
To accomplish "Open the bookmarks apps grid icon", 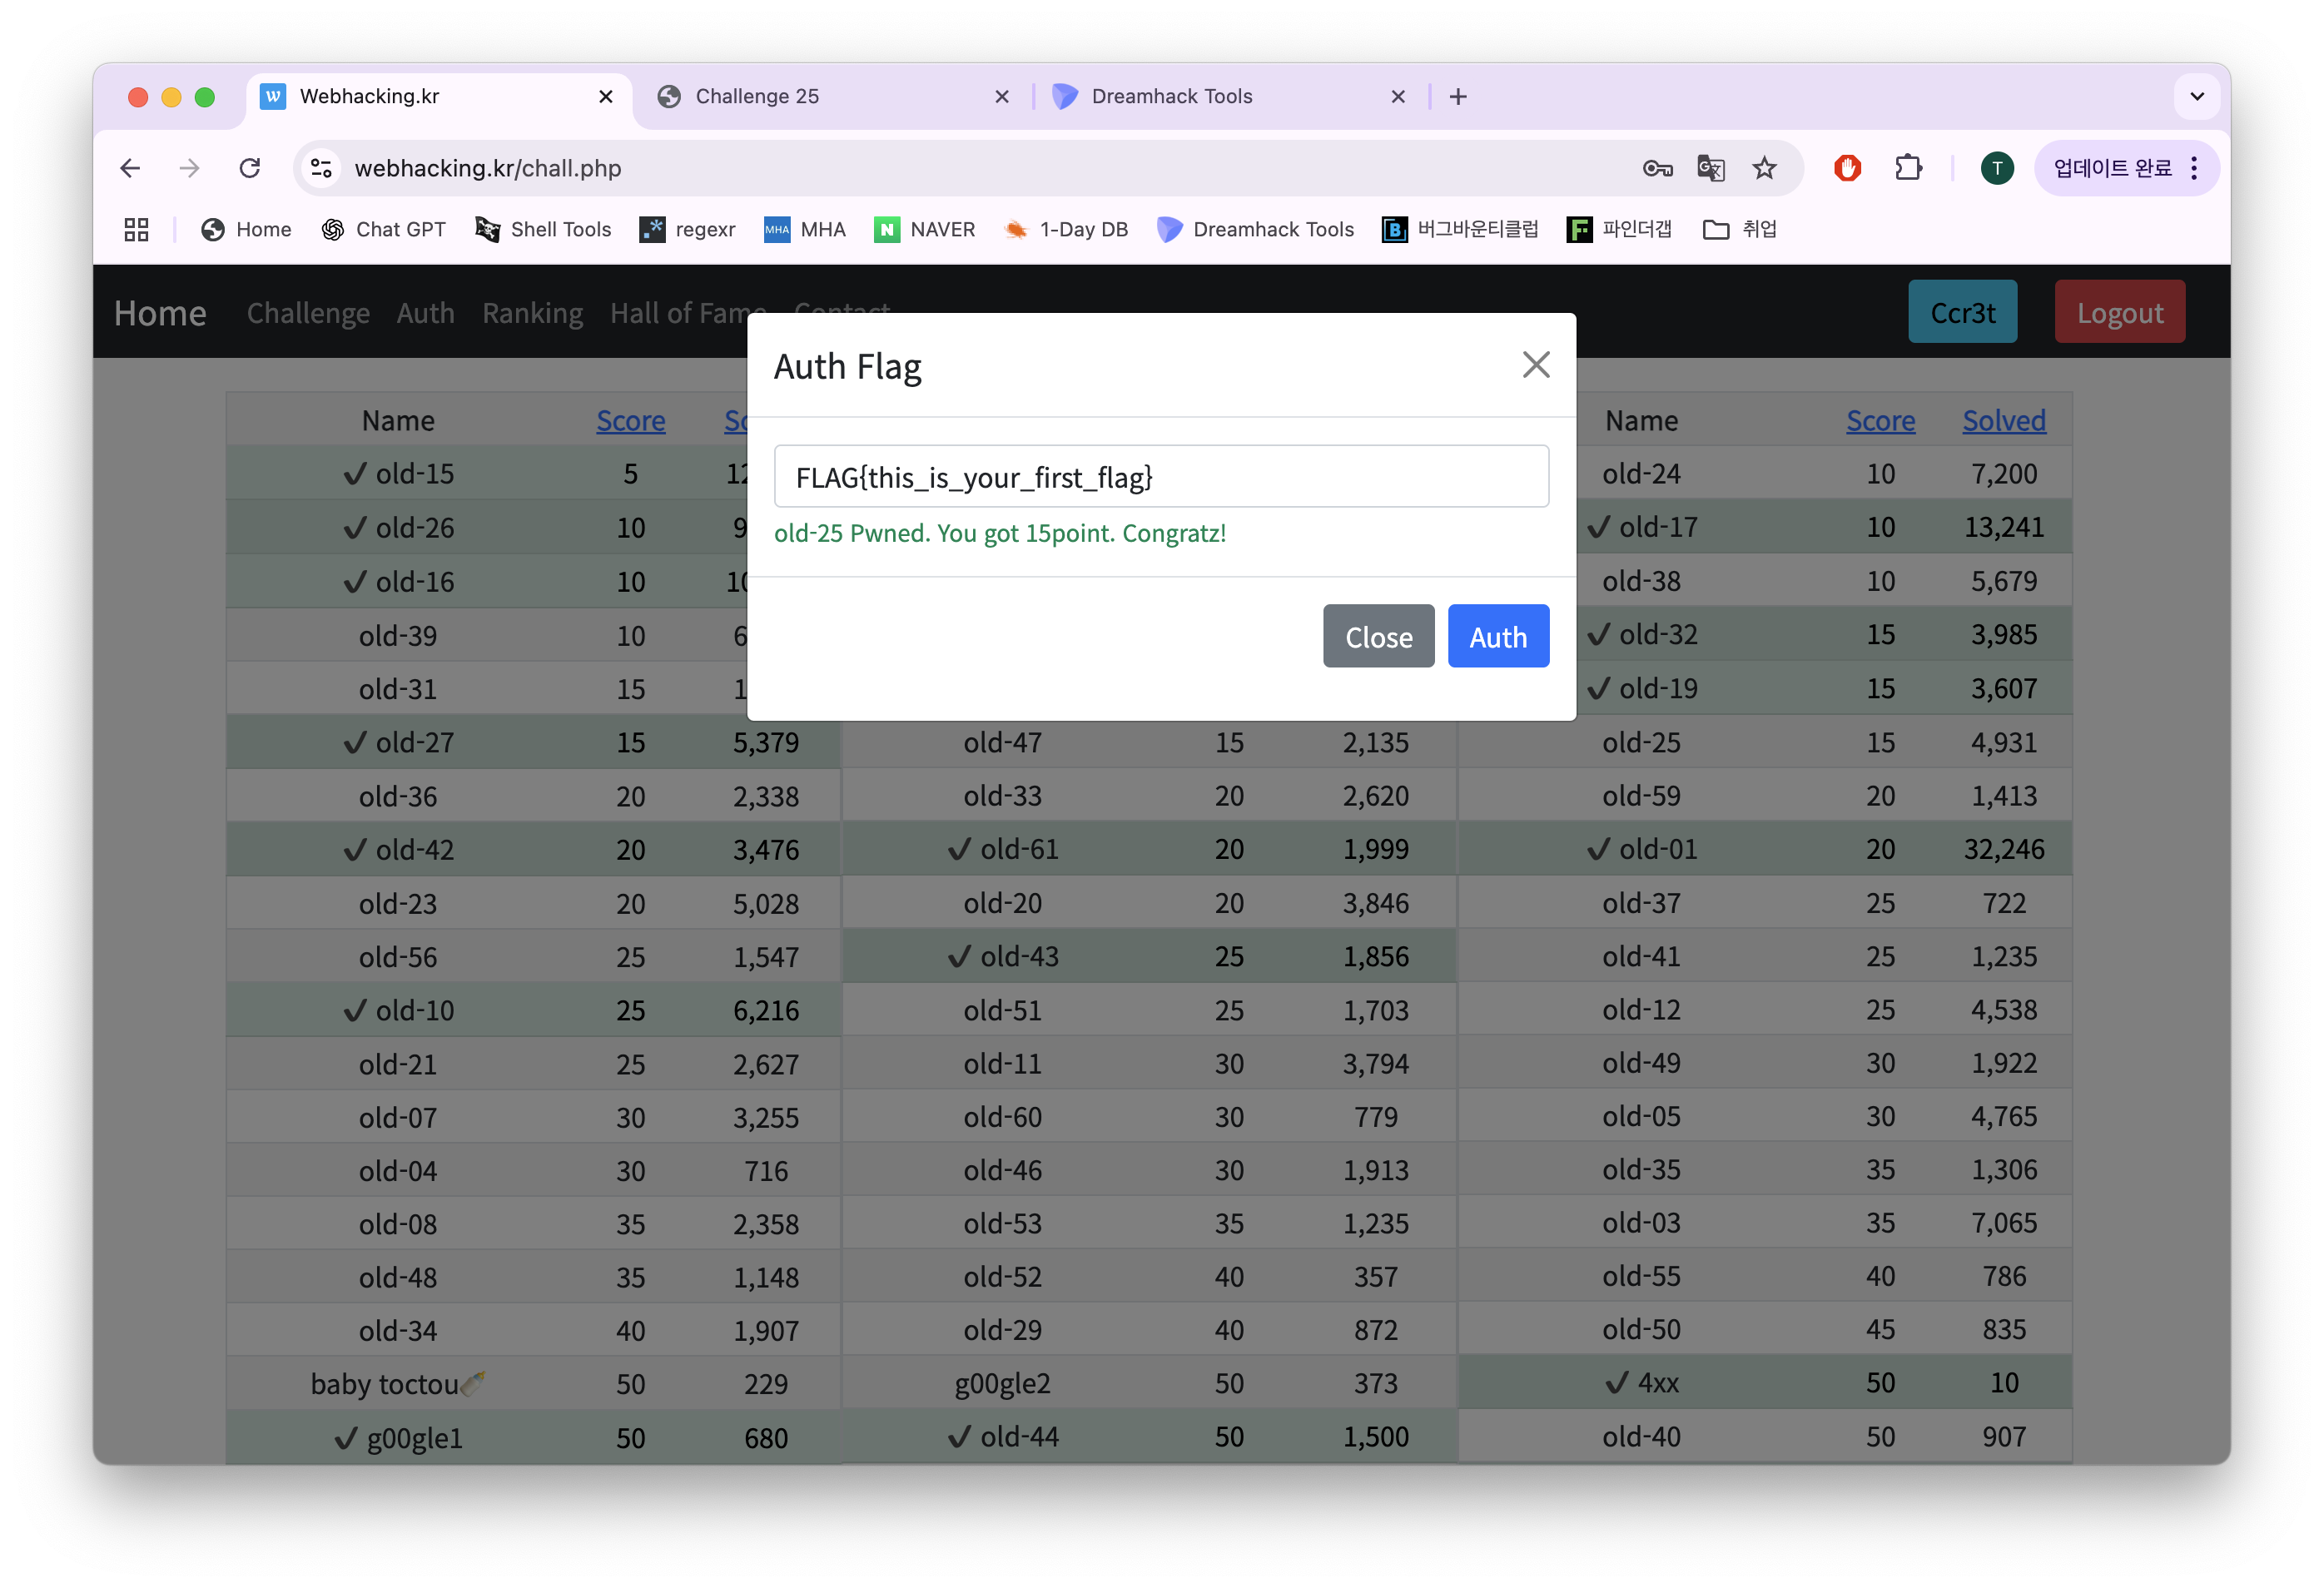I will (x=136, y=230).
